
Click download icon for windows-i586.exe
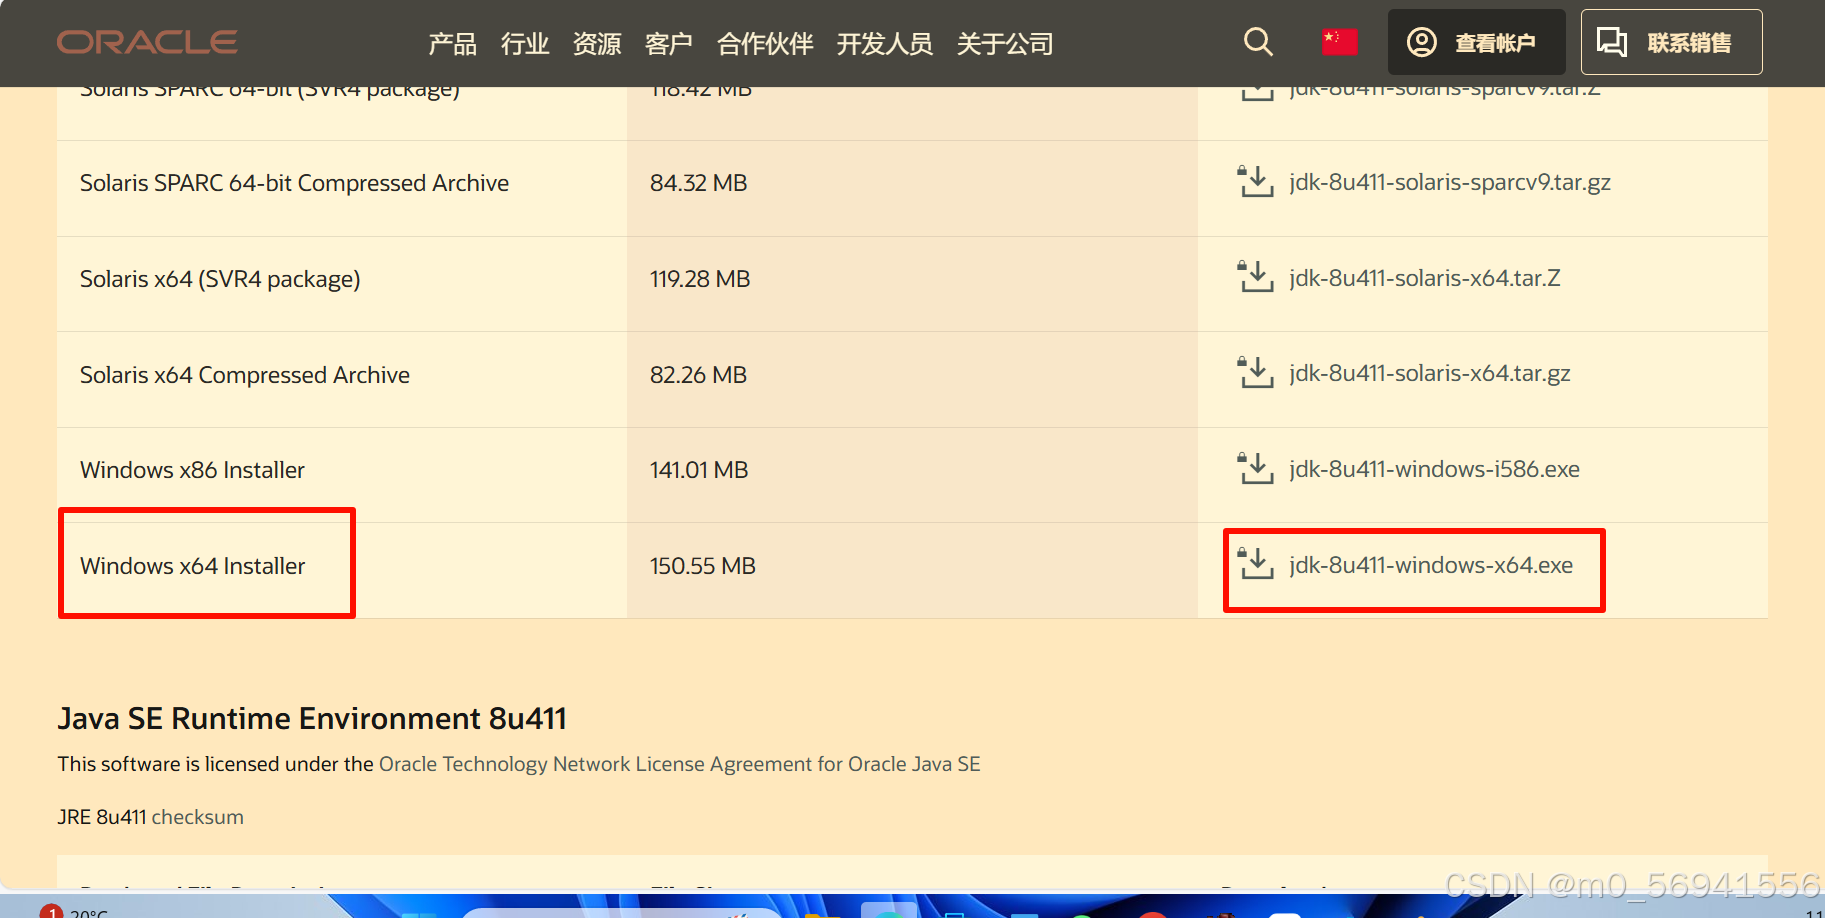[x=1255, y=468]
